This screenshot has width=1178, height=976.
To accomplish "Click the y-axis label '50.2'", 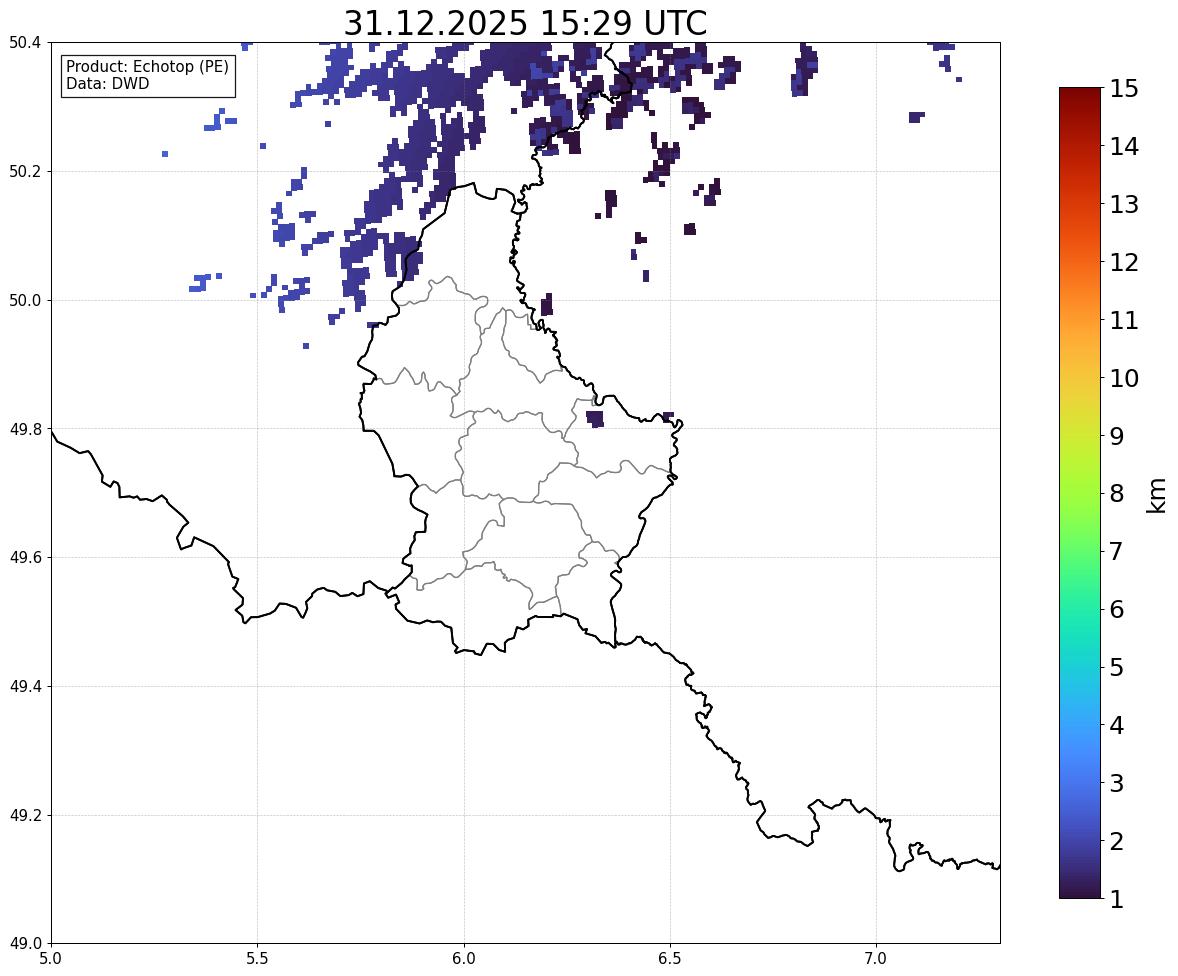I will [x=25, y=171].
